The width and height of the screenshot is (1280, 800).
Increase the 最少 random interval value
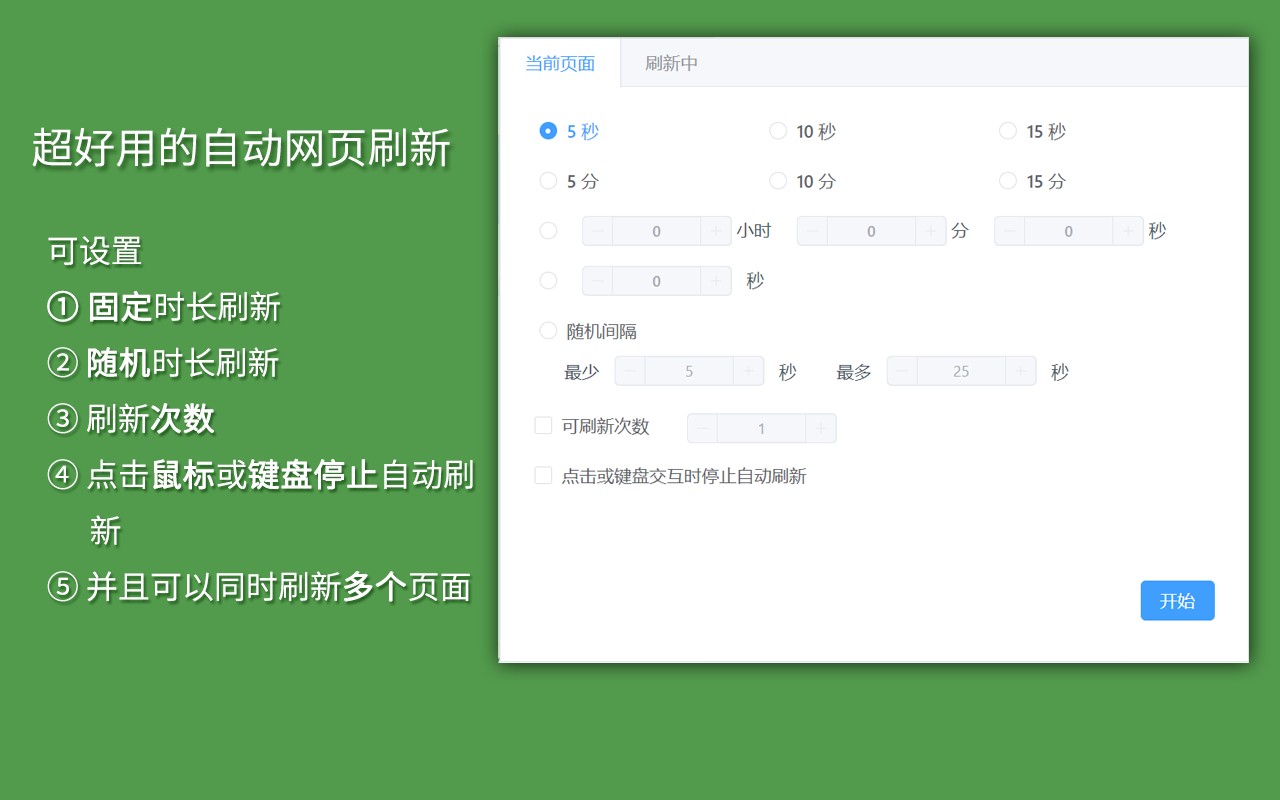pyautogui.click(x=747, y=371)
